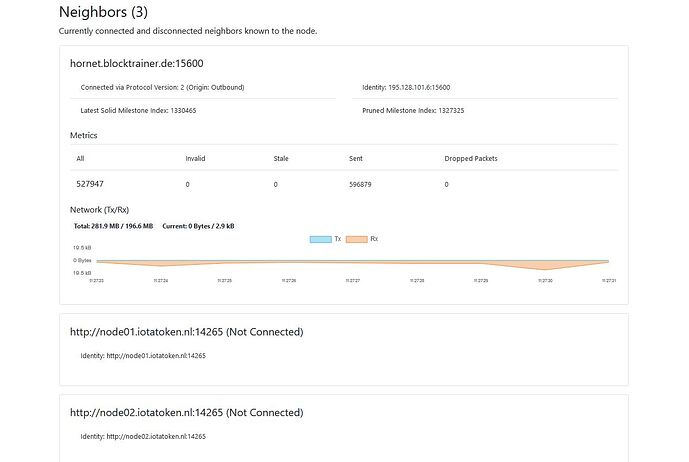Click the node01.iotatoken.nl:14265 Not Connected title
The height and width of the screenshot is (462, 689).
pyautogui.click(x=187, y=332)
